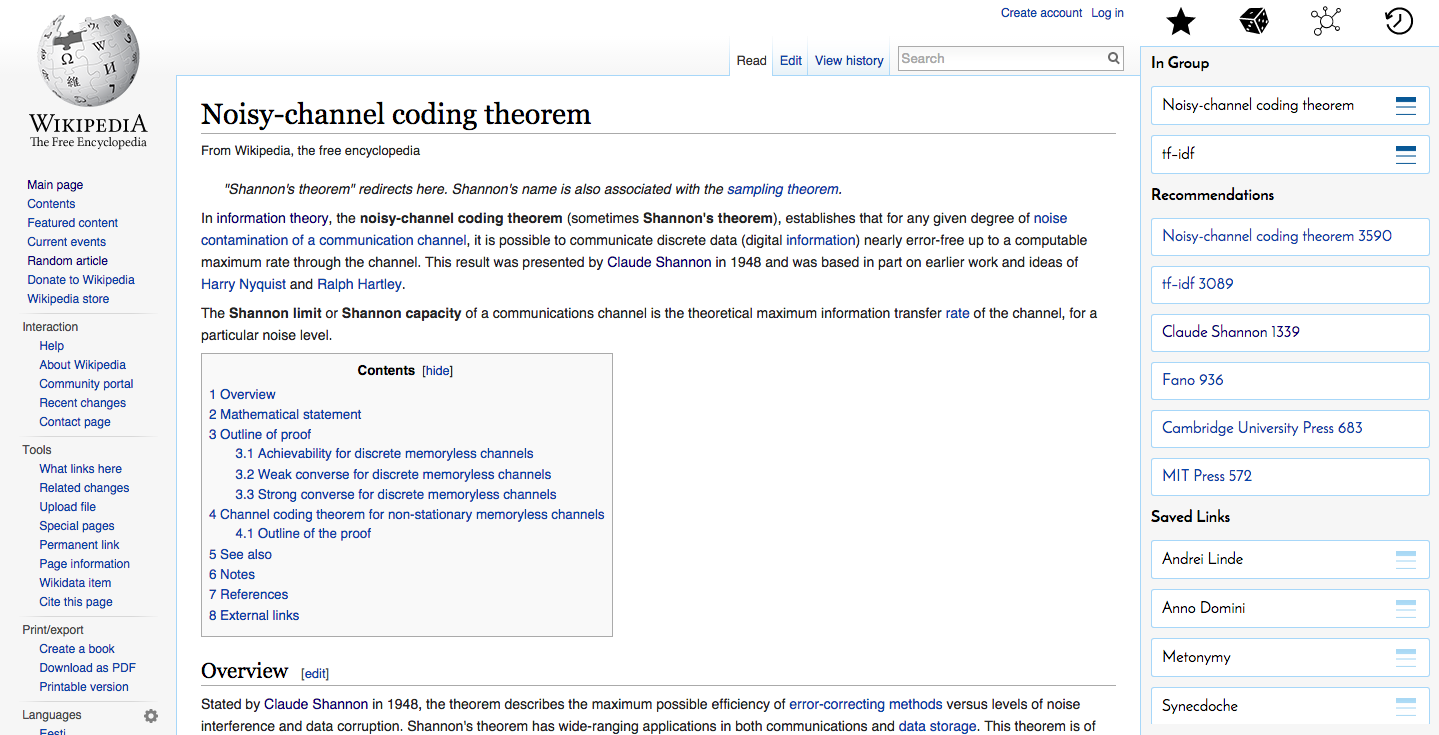Open Fano 936 recommendation
Screen dimensions: 1439x735
1290,380
